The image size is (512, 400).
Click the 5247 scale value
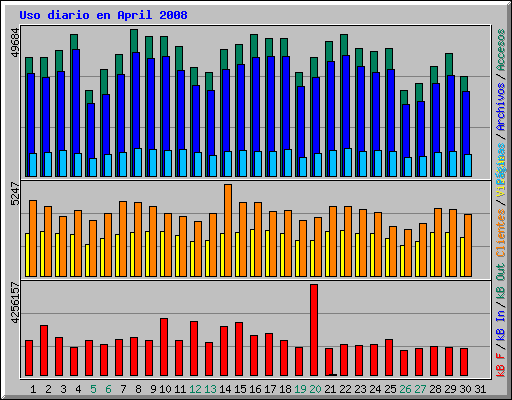[x=15, y=193]
